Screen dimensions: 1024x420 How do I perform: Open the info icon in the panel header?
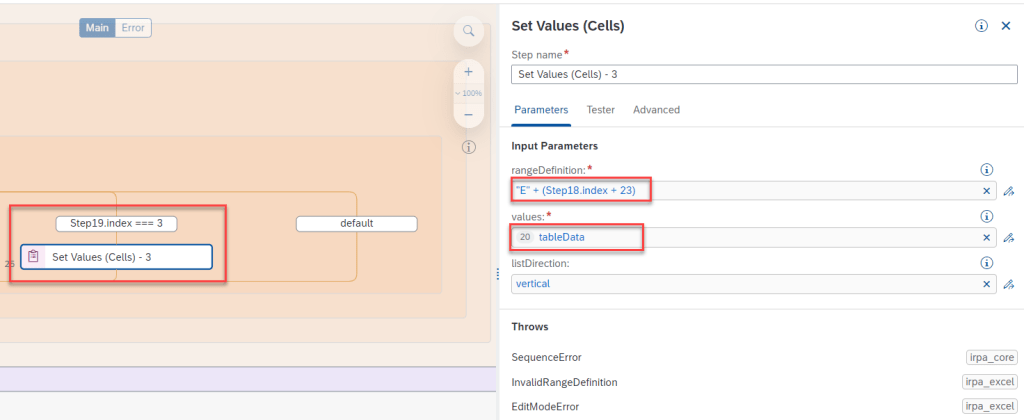coord(981,26)
